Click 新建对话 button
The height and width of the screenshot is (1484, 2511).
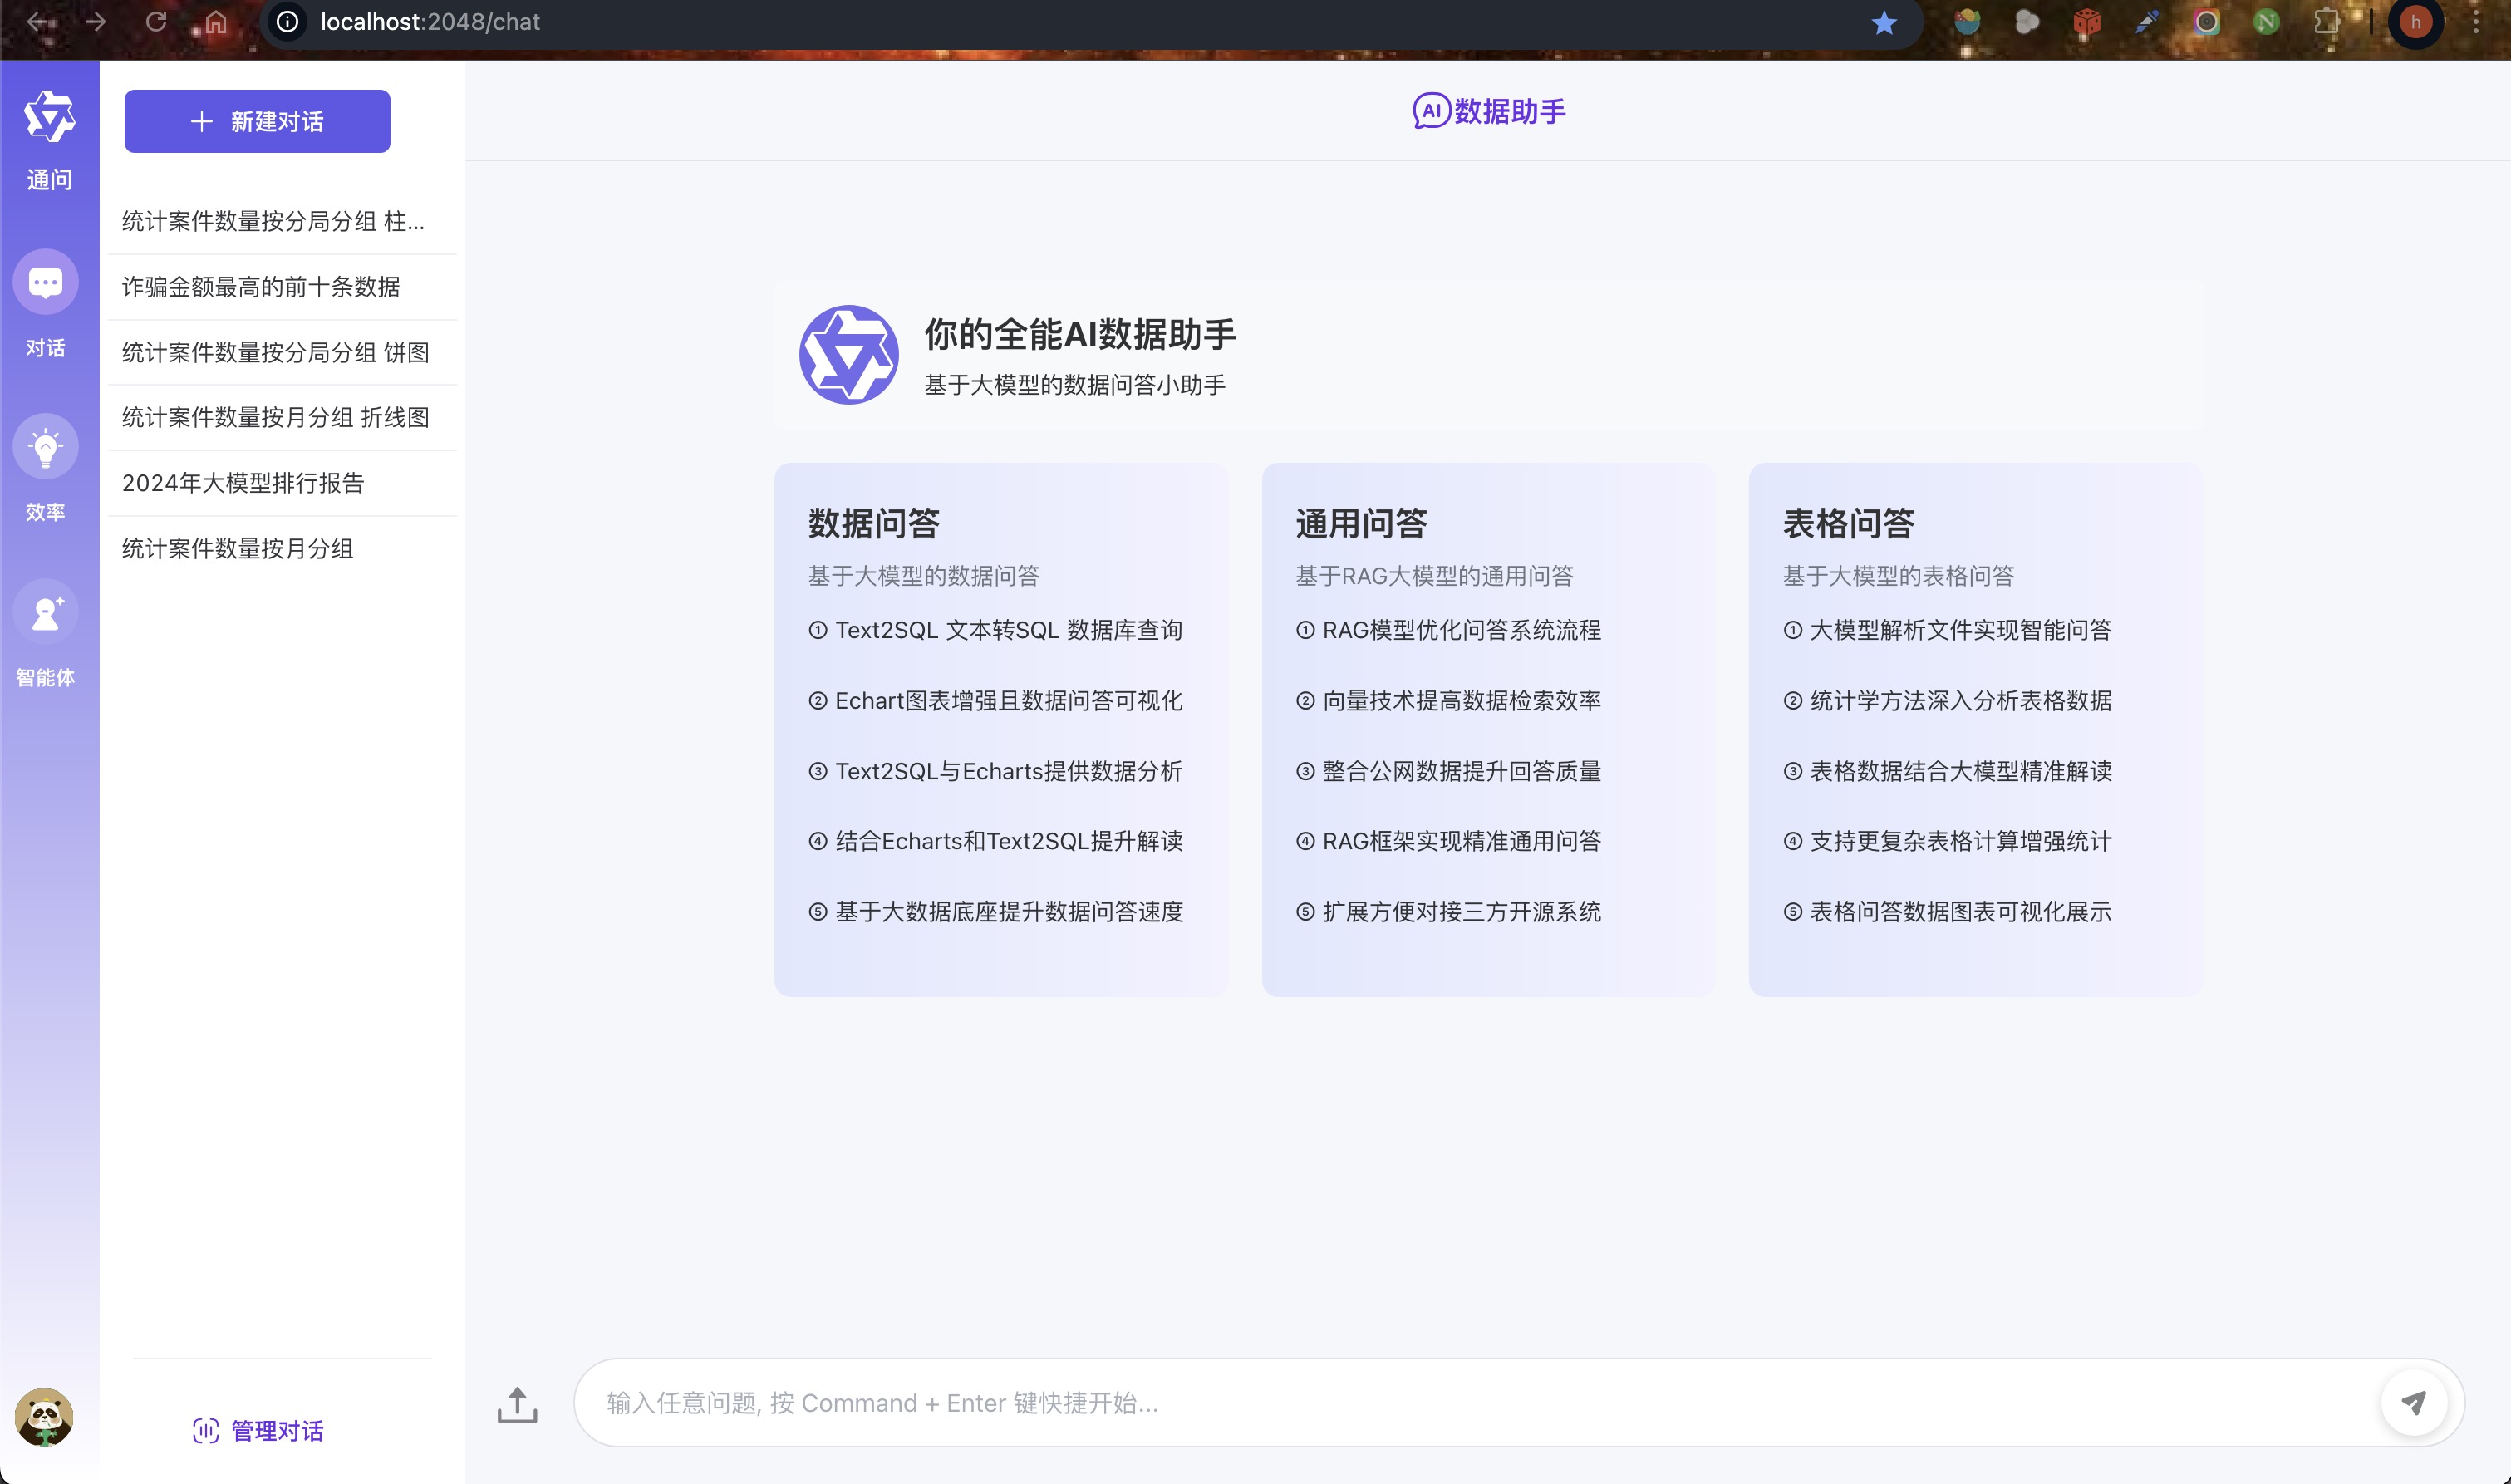257,121
